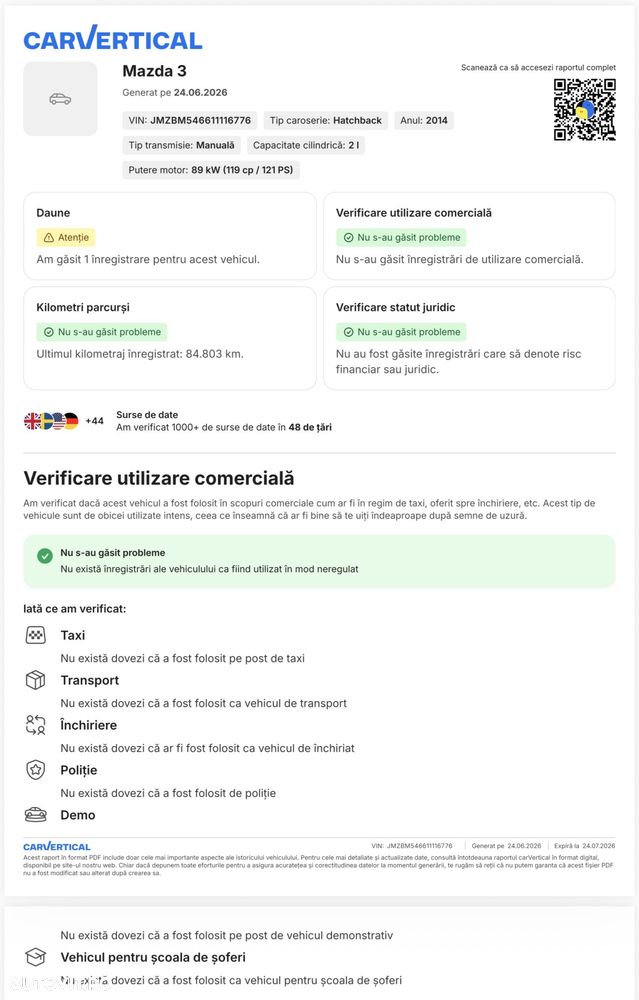Click the VIN number chip
639x1000 pixels.
(189, 120)
